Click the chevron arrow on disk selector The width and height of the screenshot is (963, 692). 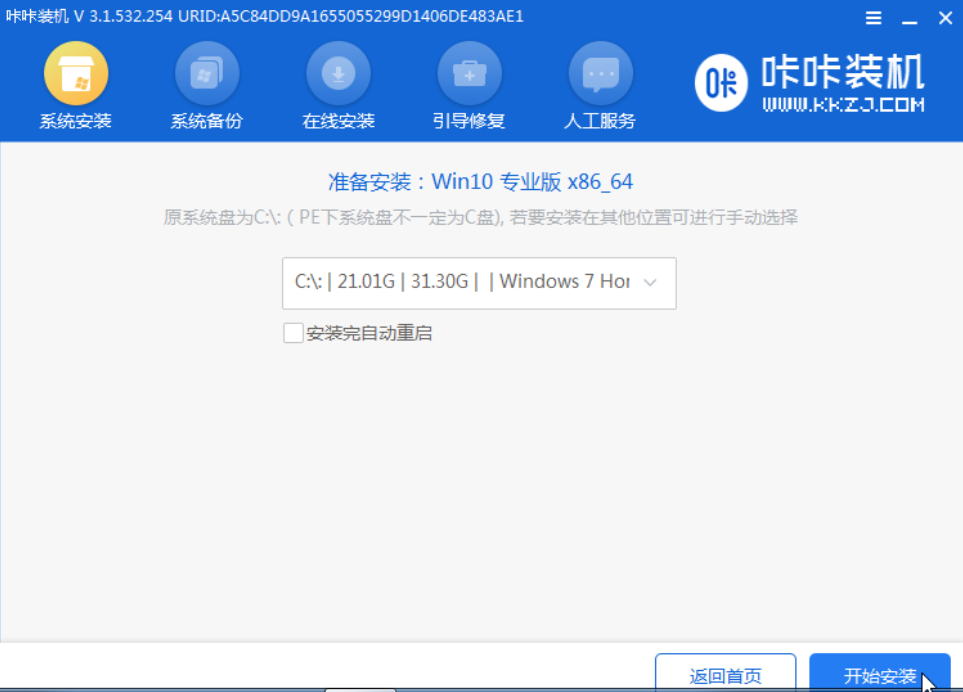(x=650, y=283)
